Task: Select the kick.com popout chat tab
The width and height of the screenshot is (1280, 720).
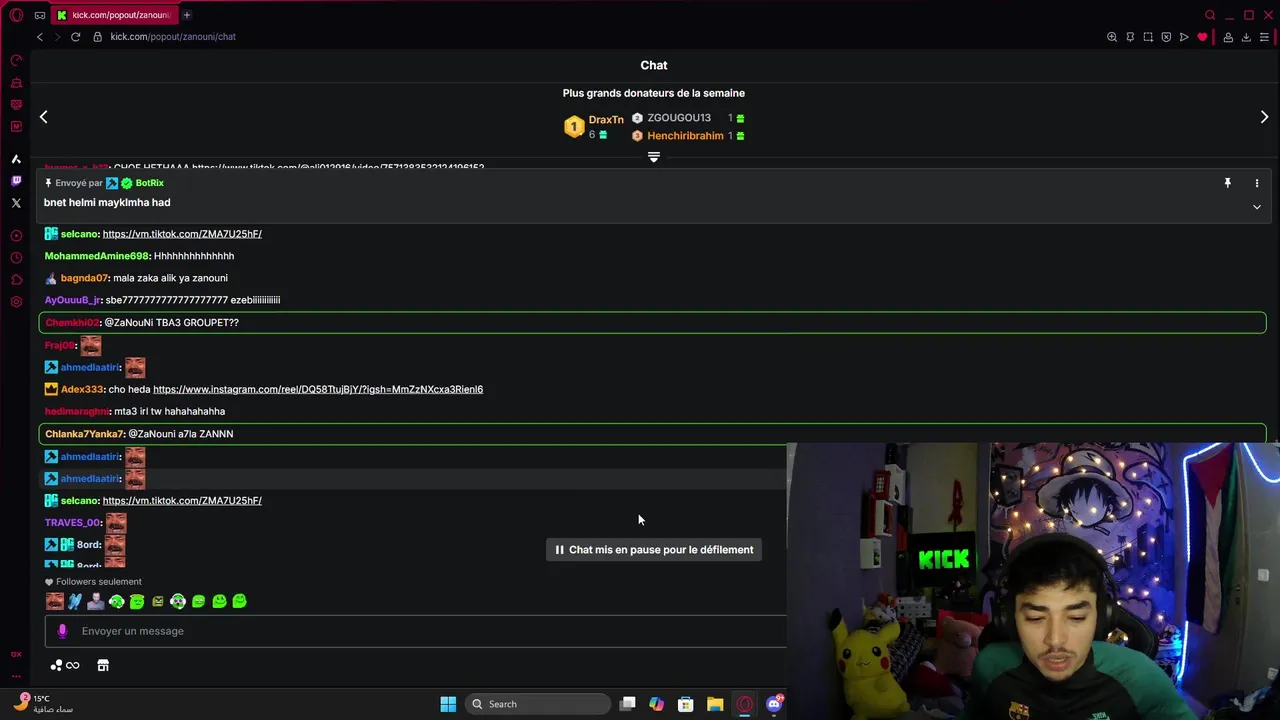Action: 113,15
